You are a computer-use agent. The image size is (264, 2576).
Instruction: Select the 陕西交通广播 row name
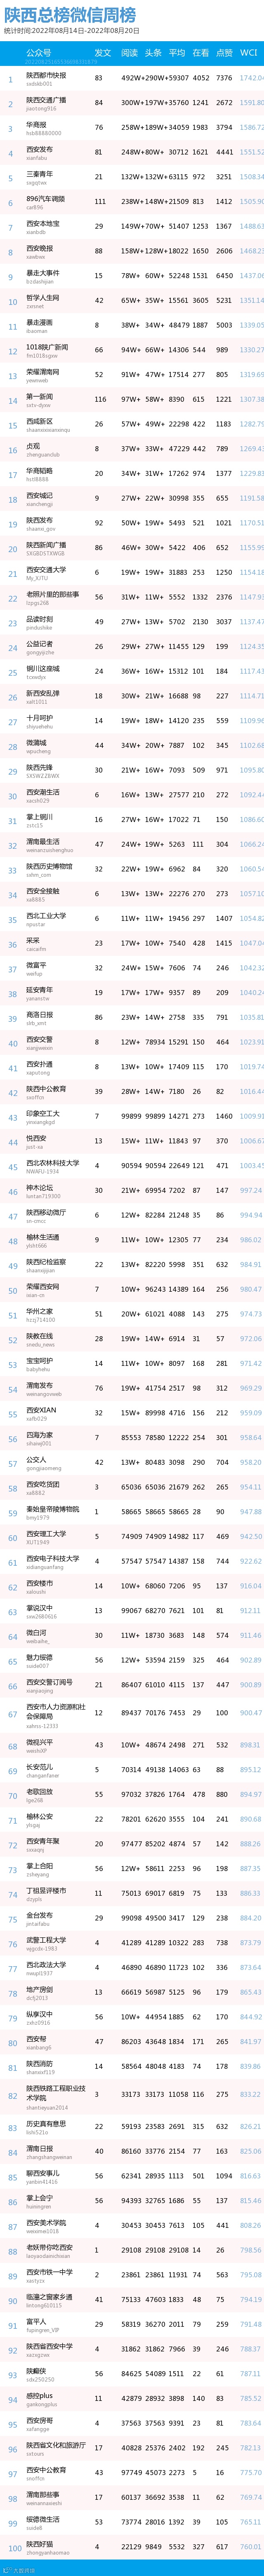click(46, 100)
